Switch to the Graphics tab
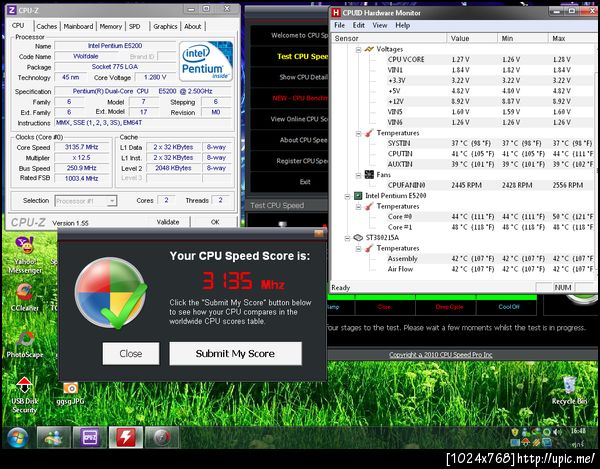Screen dimensions: 600x469 pos(165,26)
